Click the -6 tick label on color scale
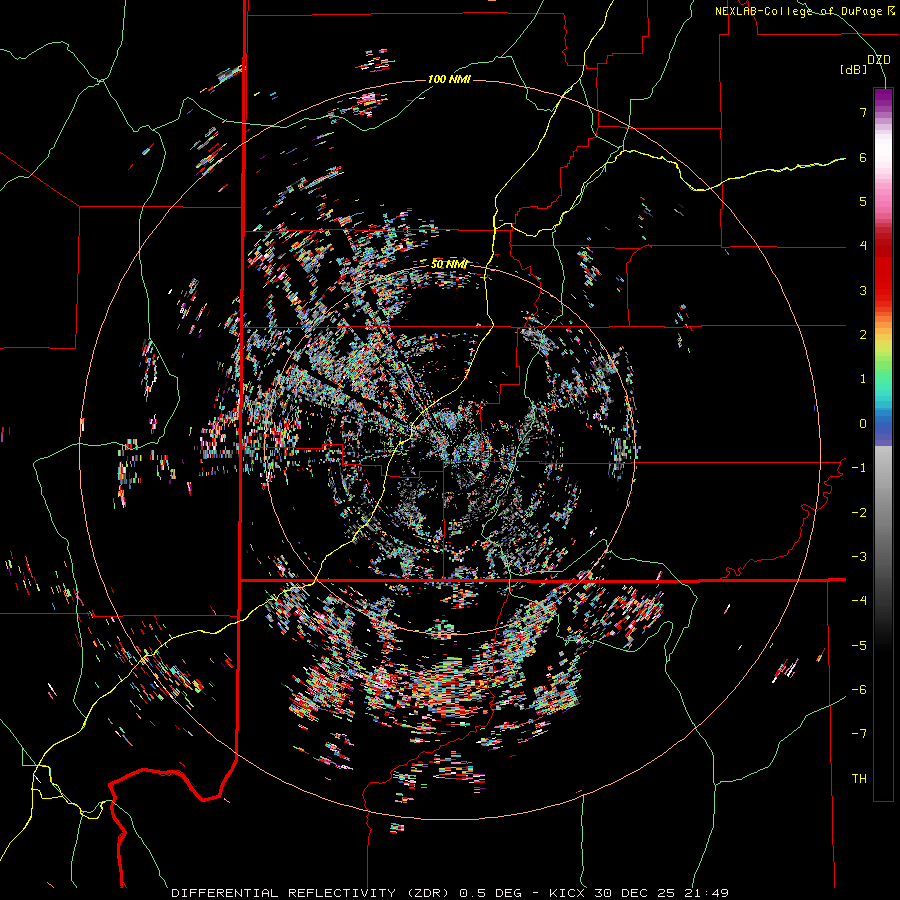This screenshot has height=900, width=900. coord(859,690)
